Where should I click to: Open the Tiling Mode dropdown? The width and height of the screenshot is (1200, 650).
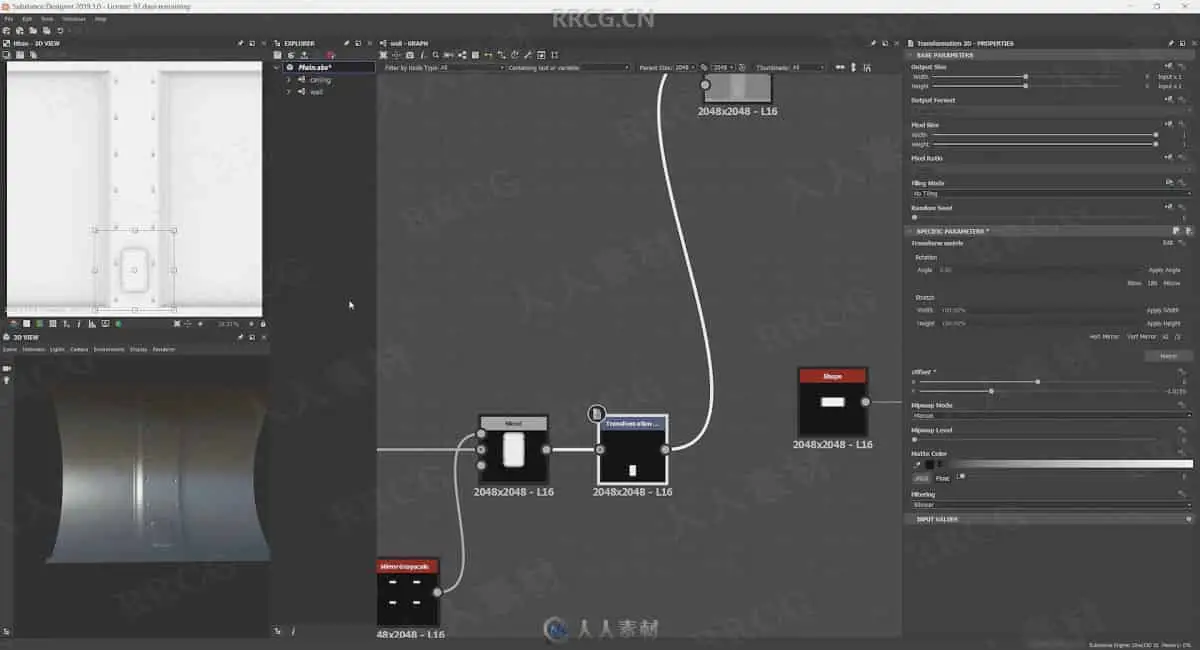[x=1051, y=193]
